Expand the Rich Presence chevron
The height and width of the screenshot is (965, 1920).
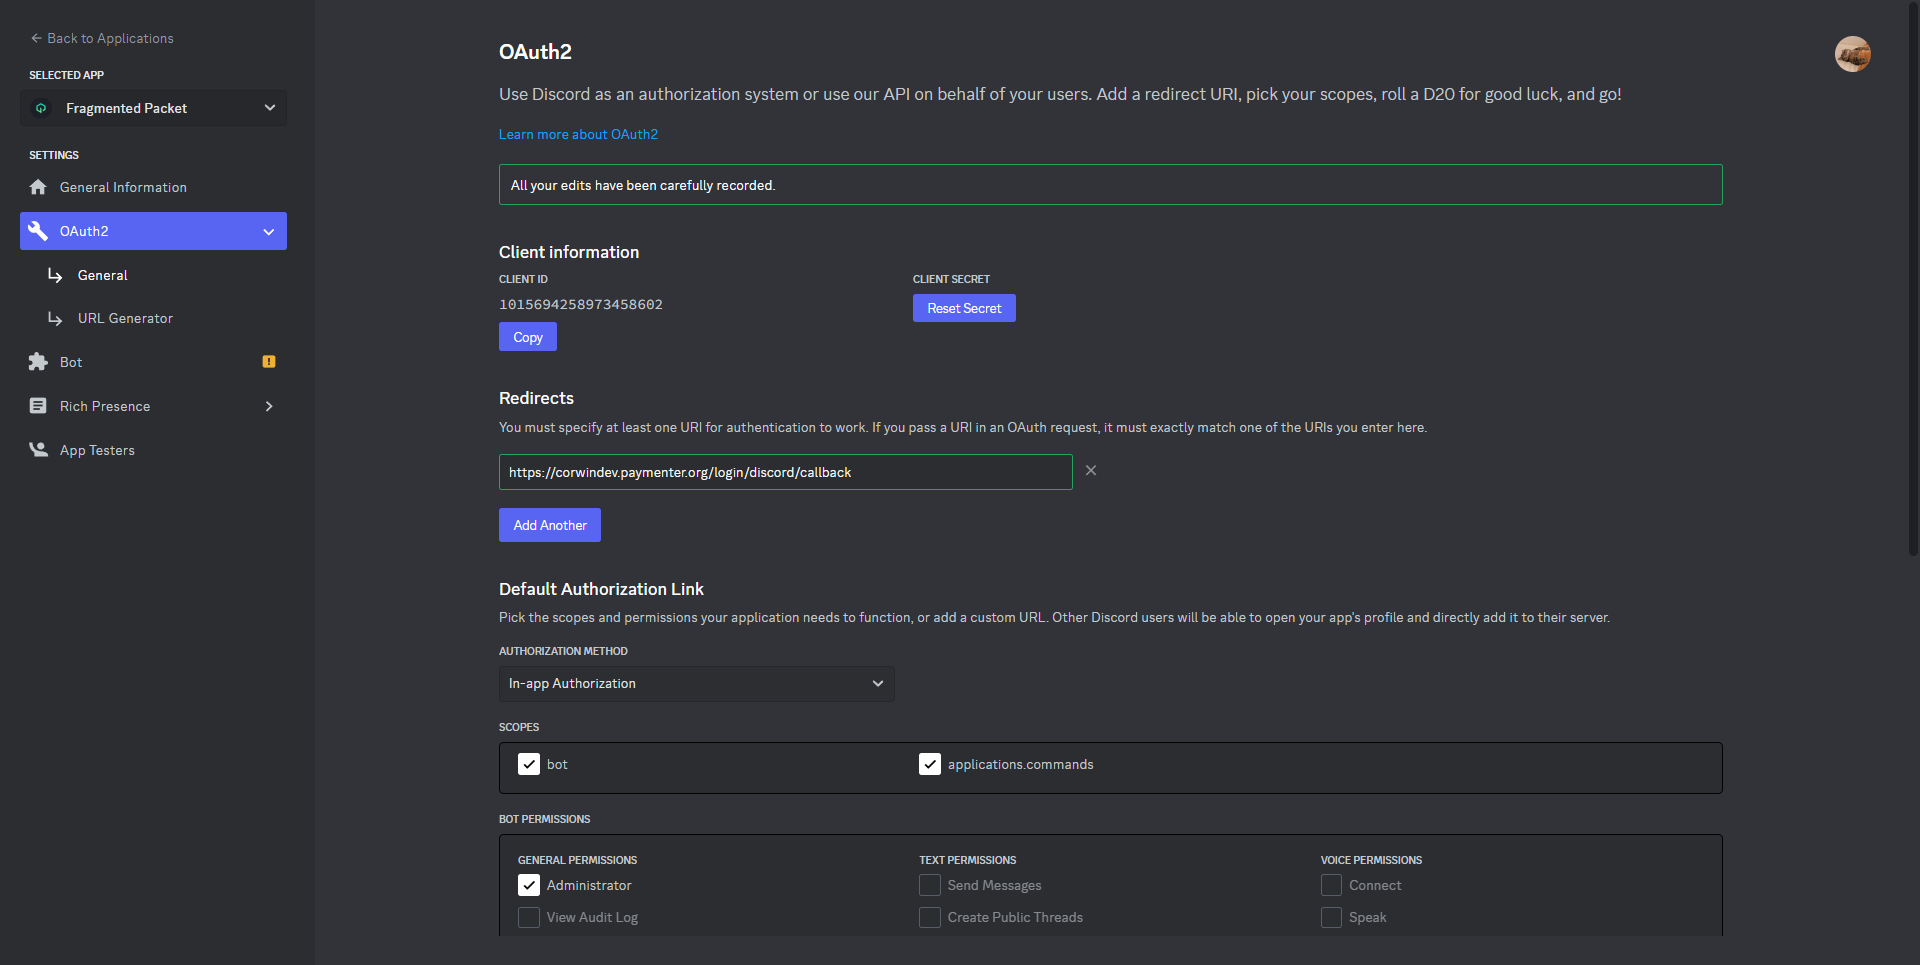click(x=268, y=406)
